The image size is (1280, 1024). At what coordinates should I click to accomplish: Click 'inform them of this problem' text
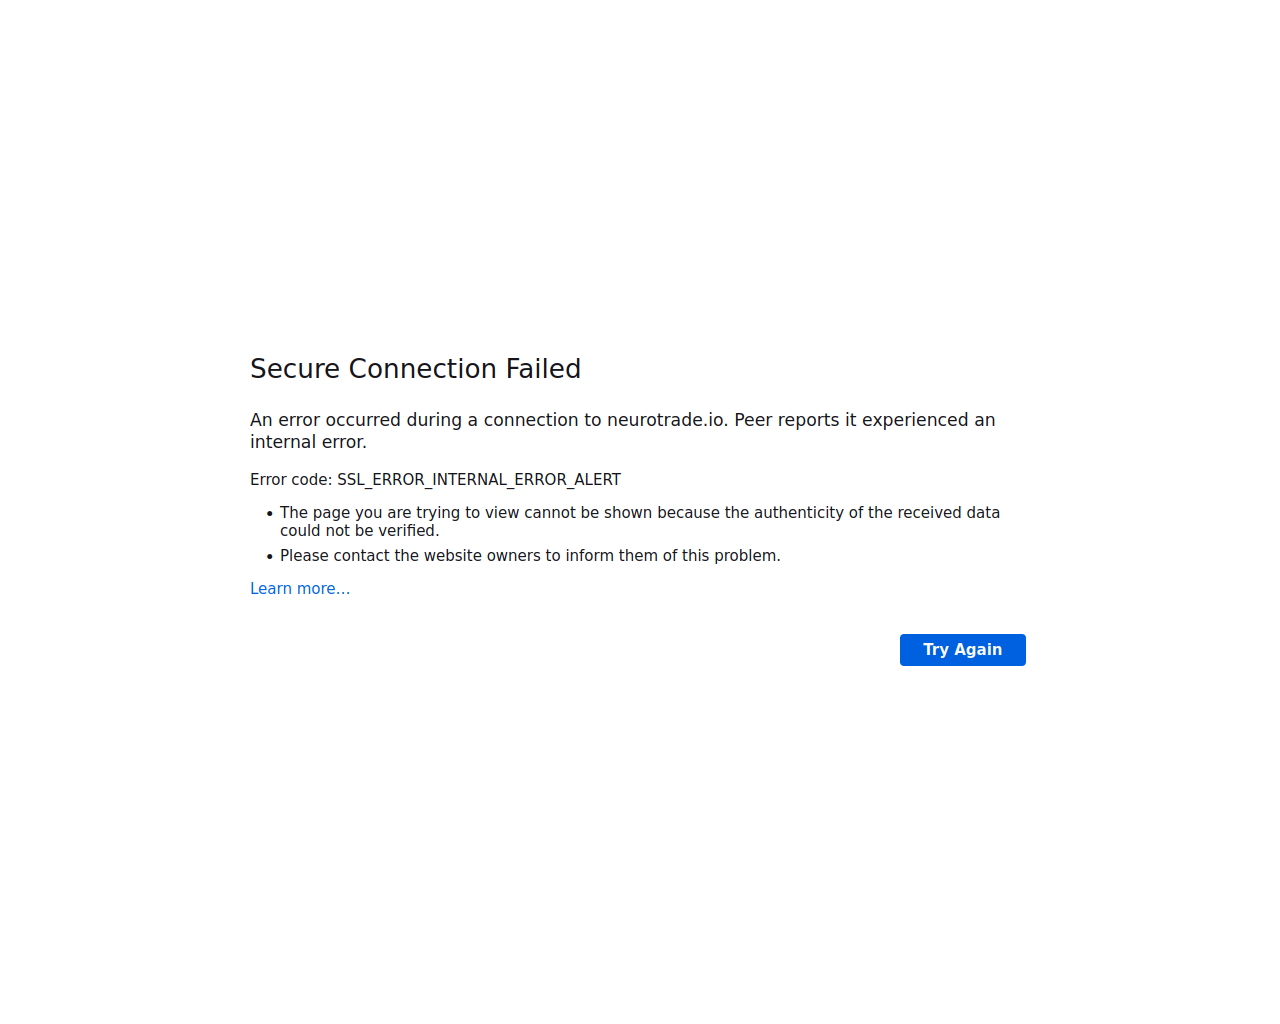[672, 556]
